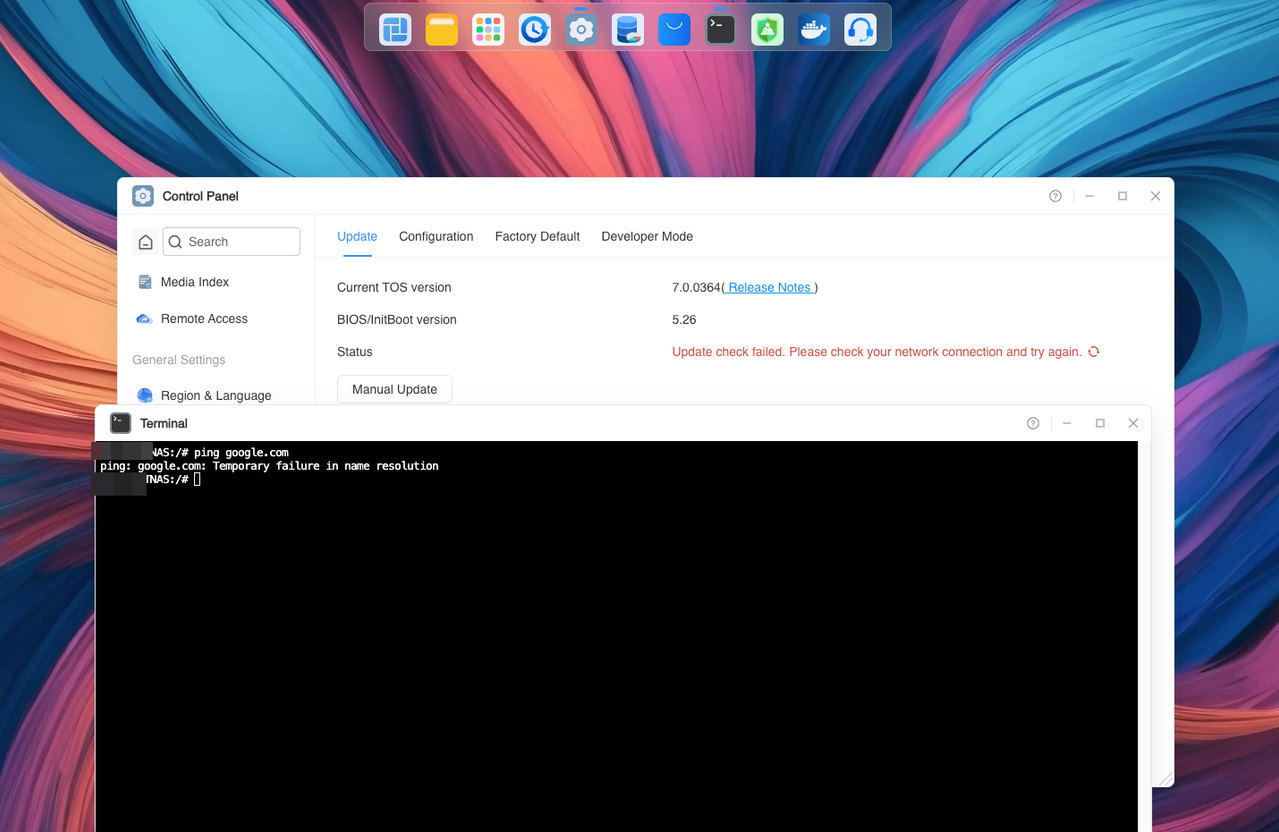Open the desktop widgets icon in dock
Screen dimensions: 1279x832
point(395,30)
